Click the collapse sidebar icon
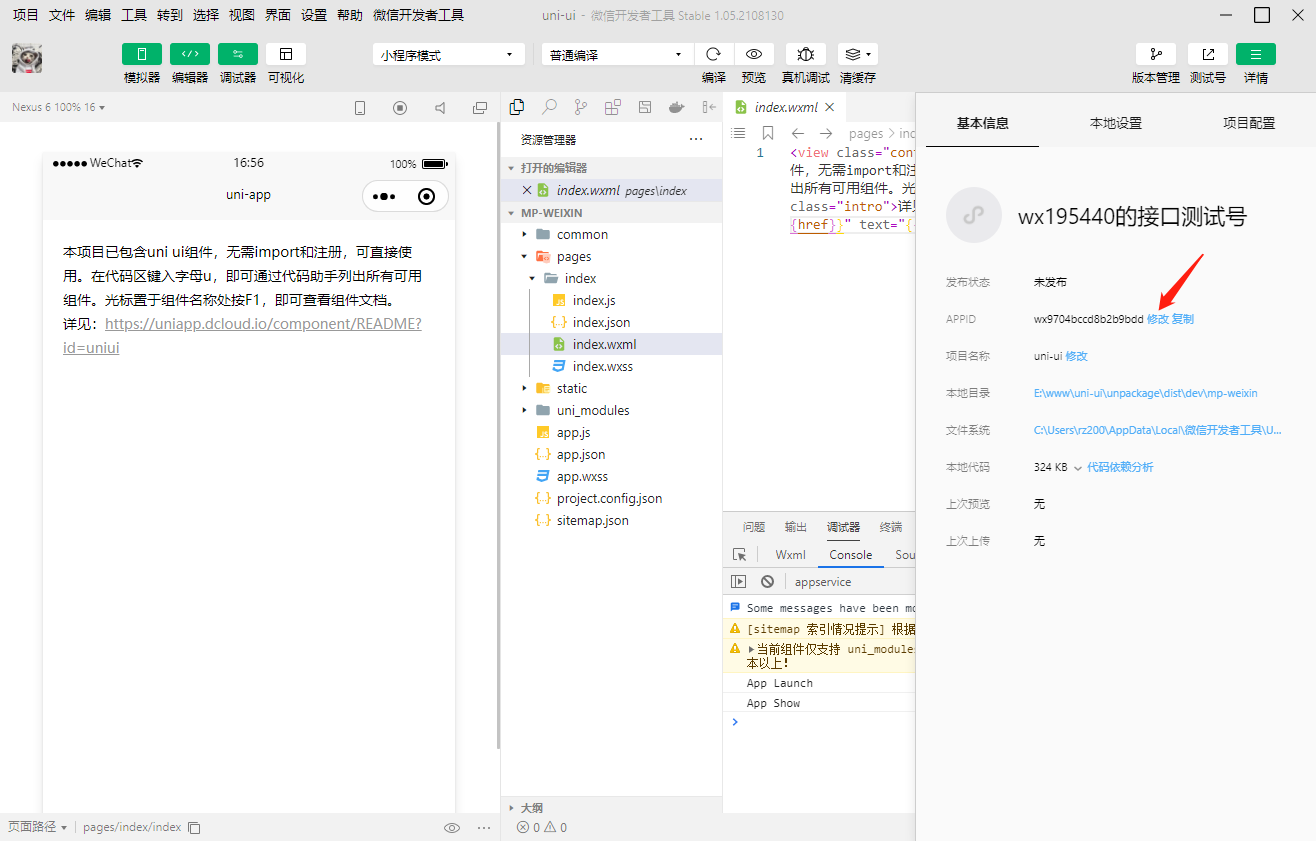 709,107
